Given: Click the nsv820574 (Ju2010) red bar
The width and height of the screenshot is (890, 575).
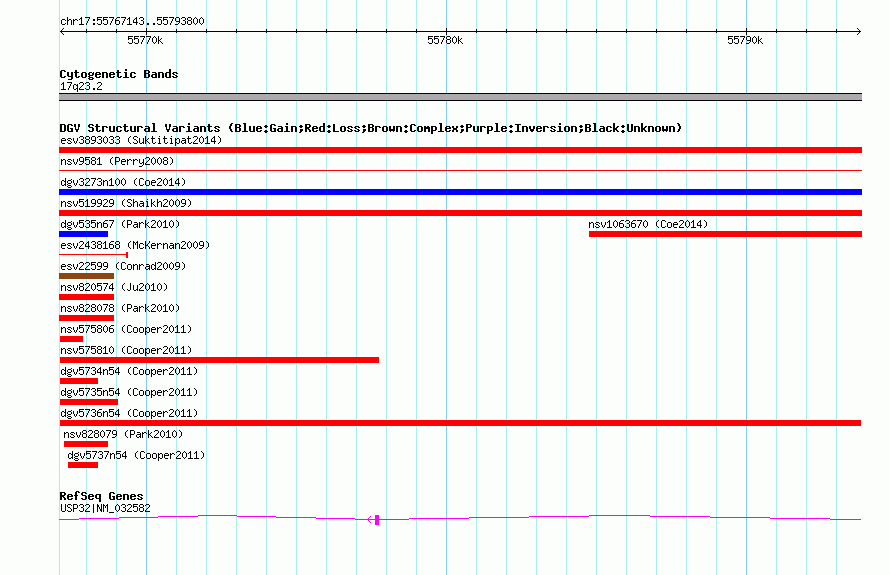Looking at the screenshot, I should (x=86, y=297).
